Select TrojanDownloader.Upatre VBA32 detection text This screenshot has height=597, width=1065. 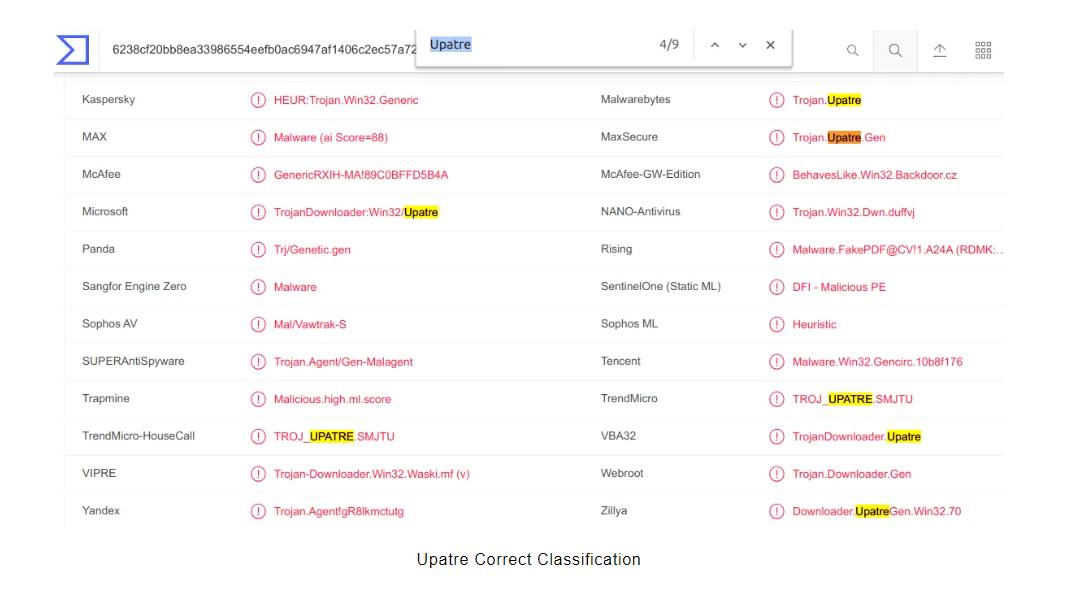click(856, 436)
